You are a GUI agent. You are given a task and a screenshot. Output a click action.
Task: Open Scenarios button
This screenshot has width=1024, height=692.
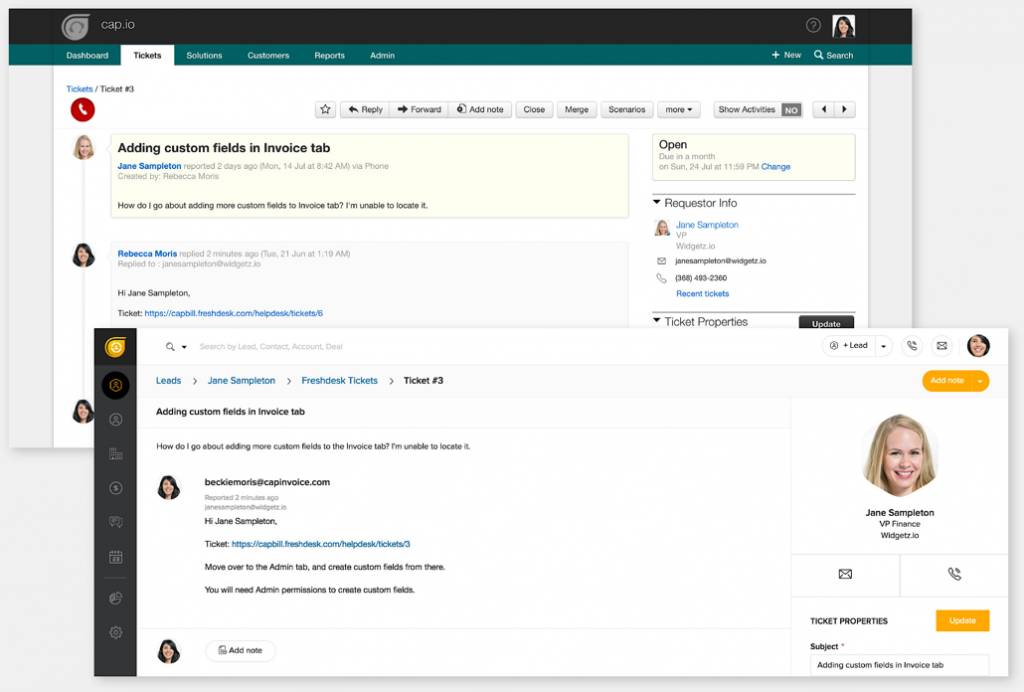click(626, 110)
